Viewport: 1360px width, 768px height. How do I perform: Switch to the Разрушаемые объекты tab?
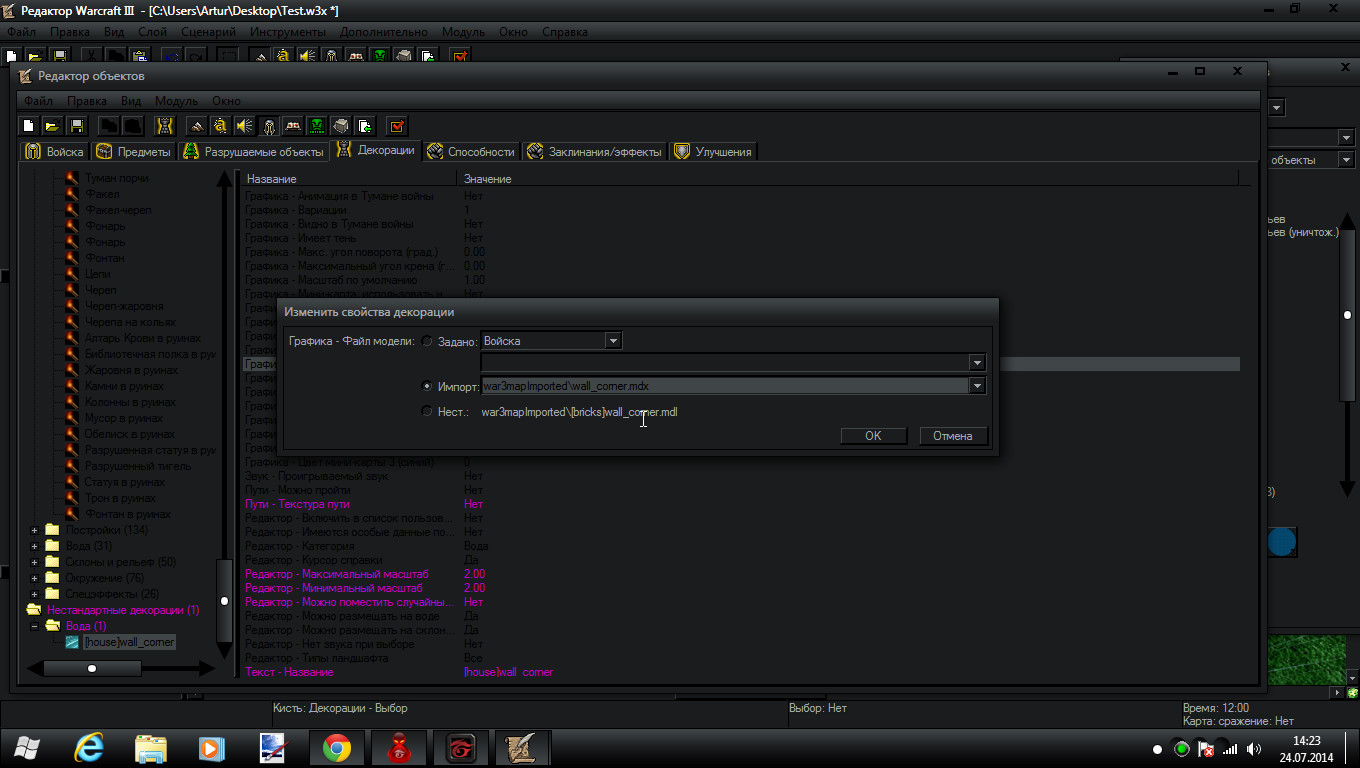tap(253, 151)
